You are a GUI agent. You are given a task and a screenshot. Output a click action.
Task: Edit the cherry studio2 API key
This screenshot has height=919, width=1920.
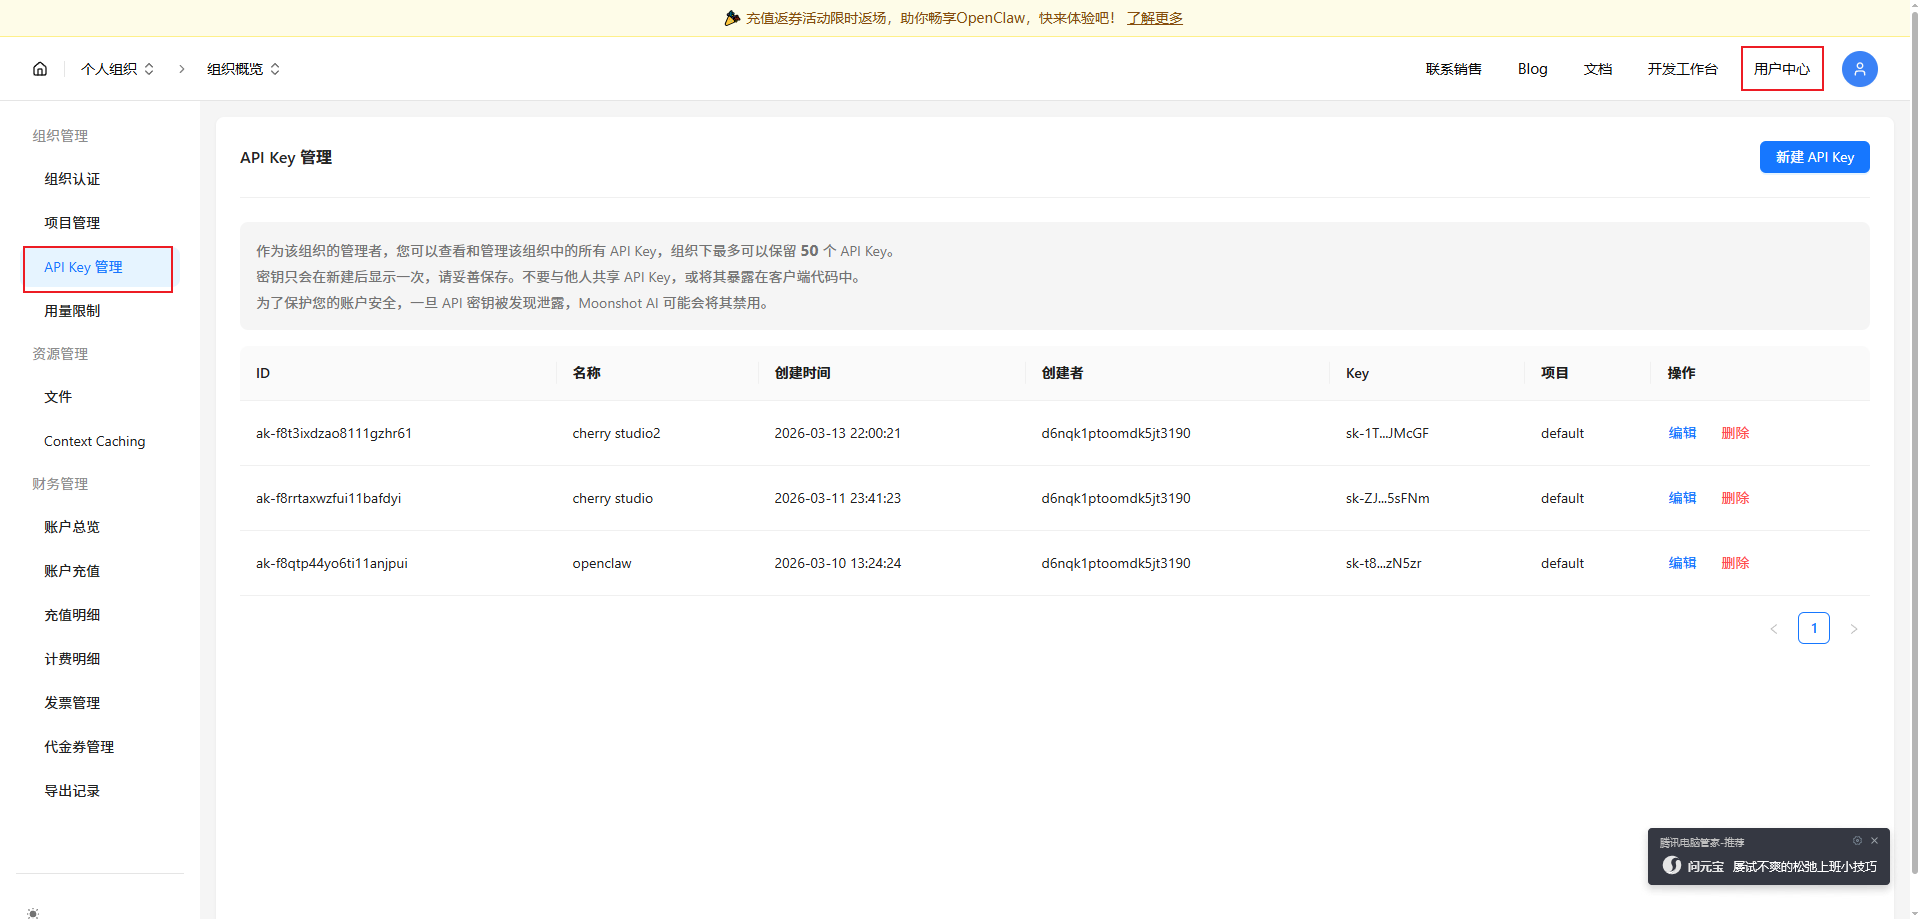(1682, 433)
